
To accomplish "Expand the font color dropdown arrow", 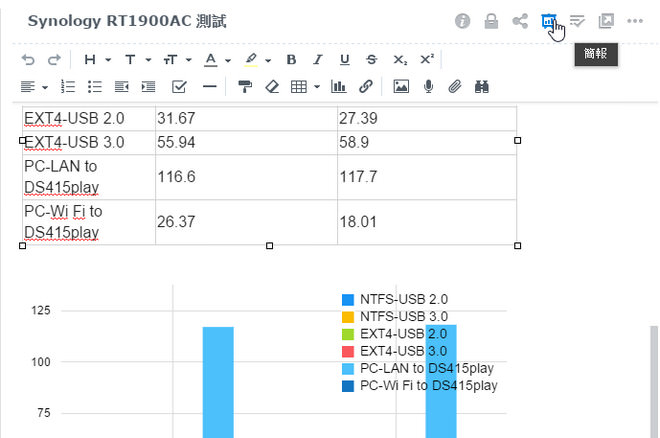I will click(x=228, y=61).
